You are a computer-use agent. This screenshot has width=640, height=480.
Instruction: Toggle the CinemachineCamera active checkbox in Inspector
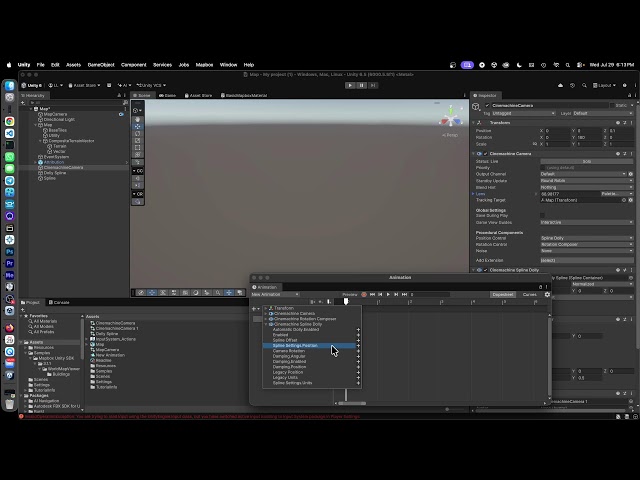point(487,105)
